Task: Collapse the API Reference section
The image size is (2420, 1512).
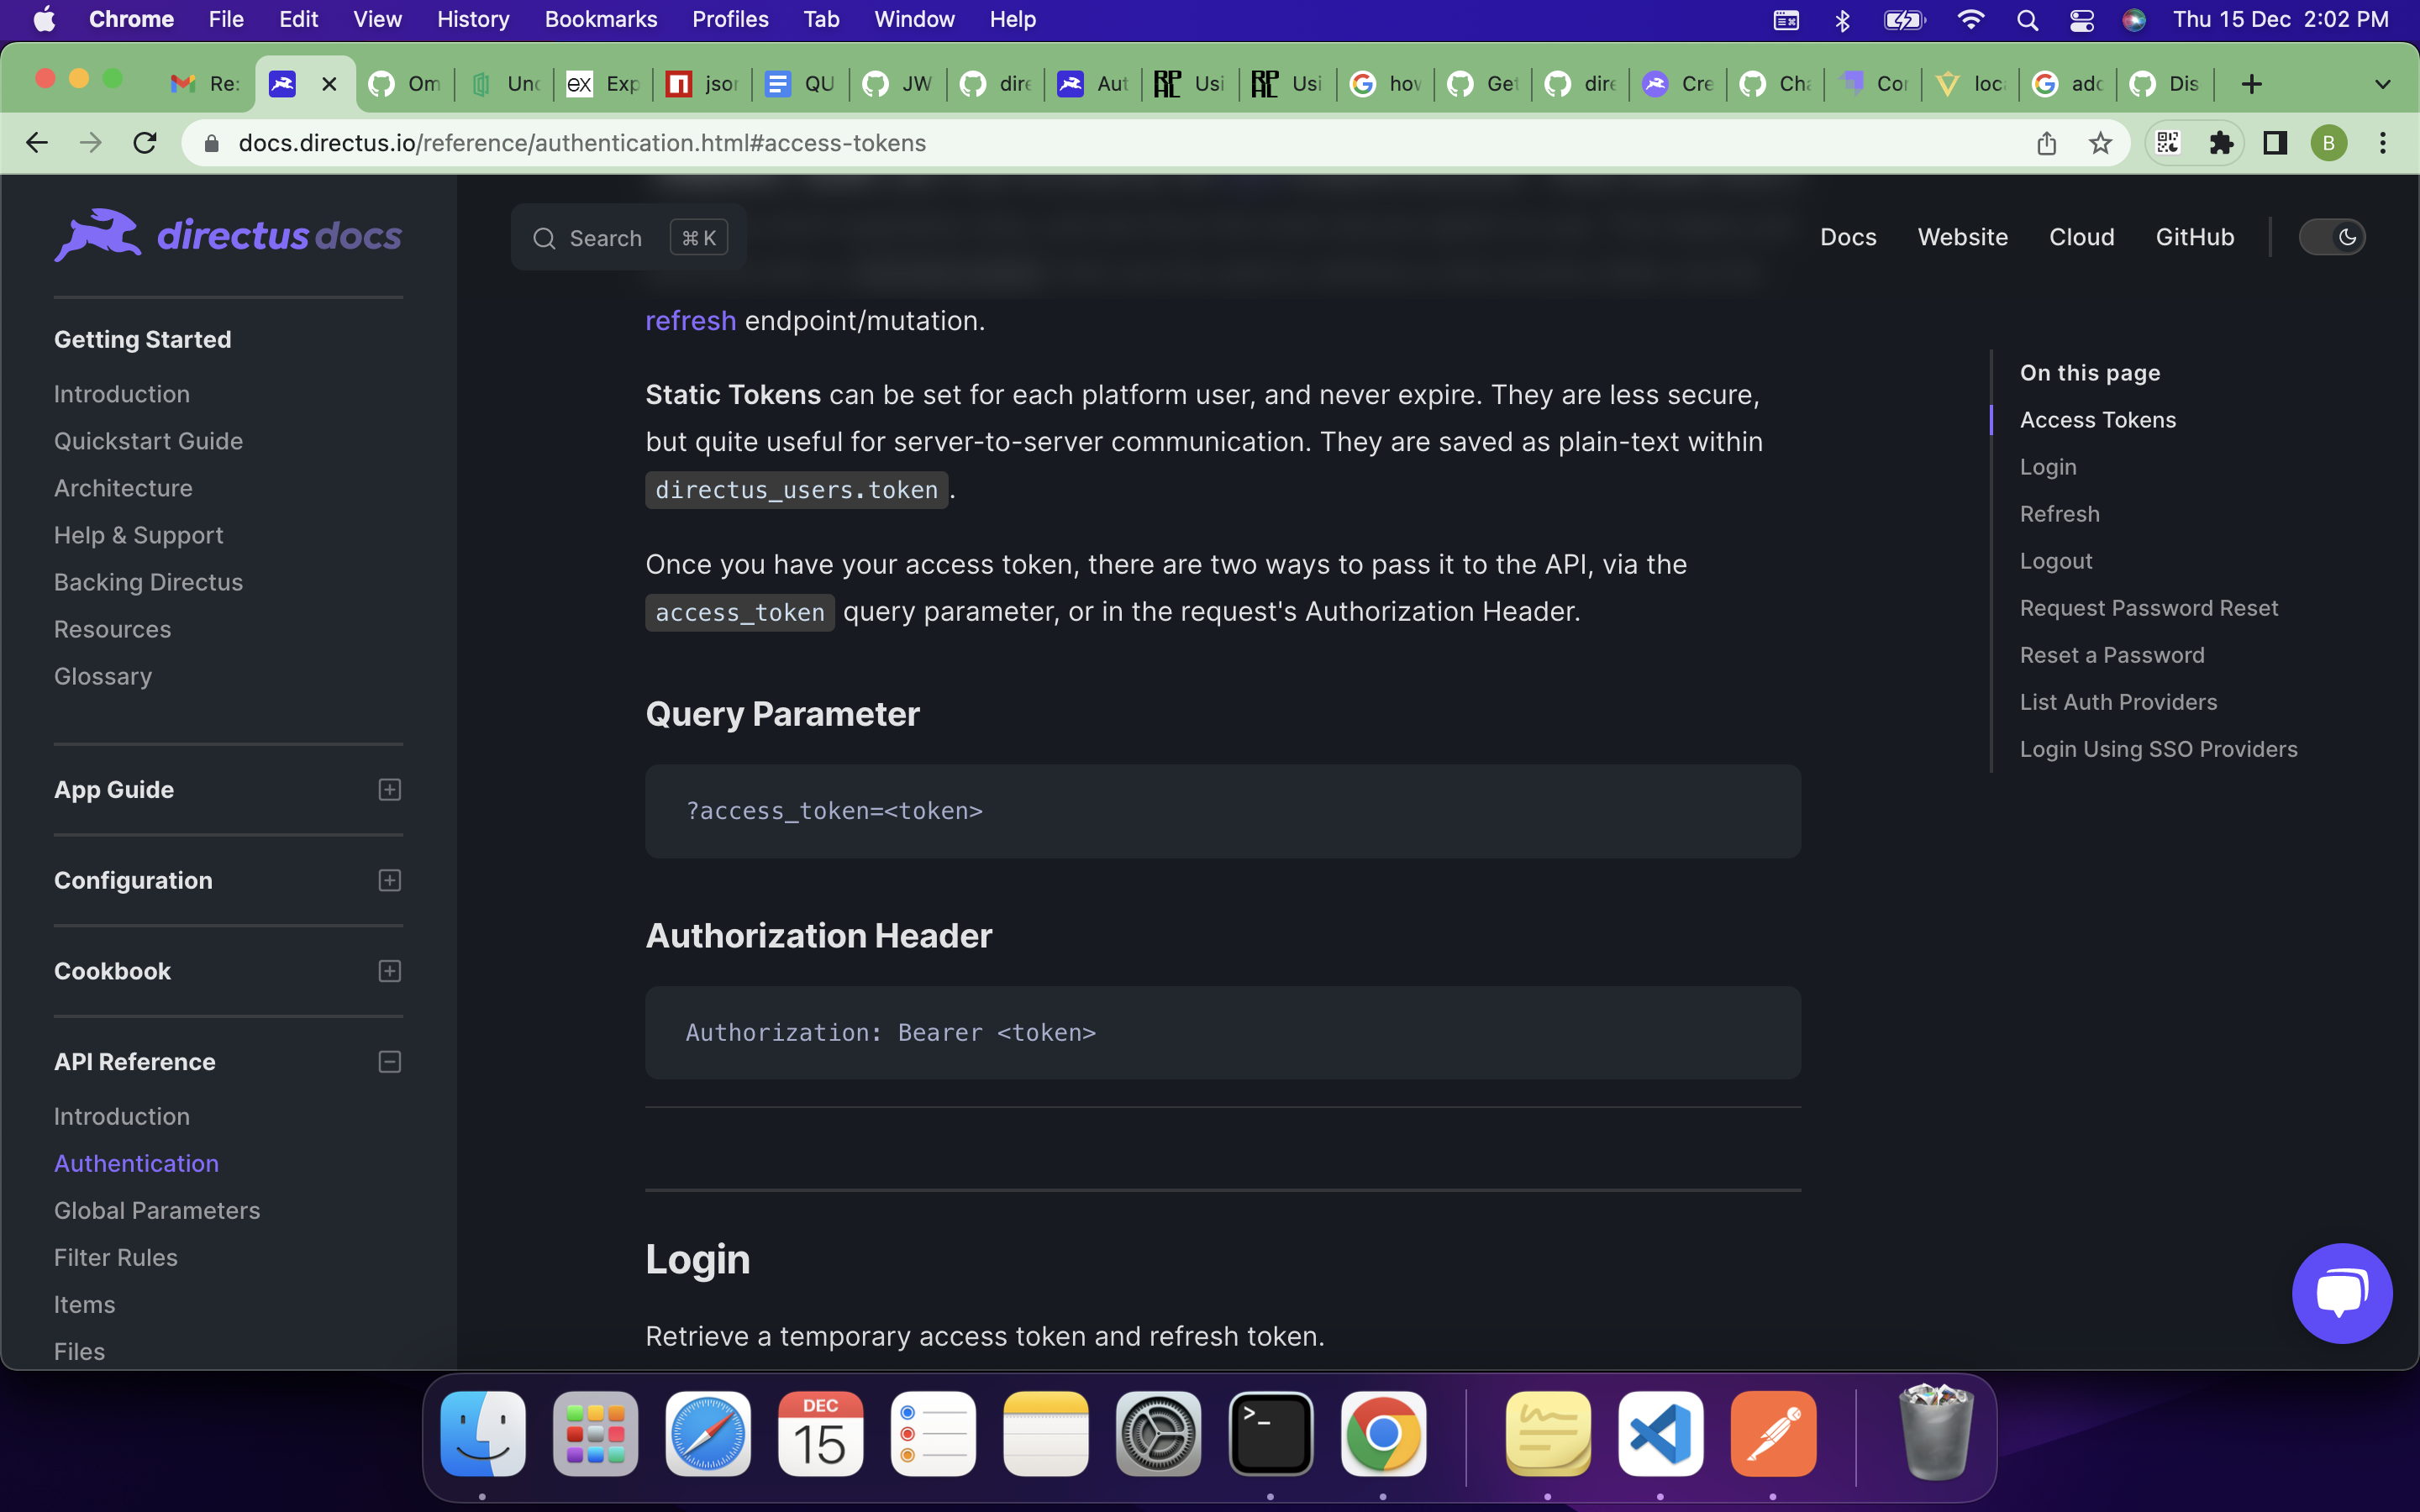Action: [389, 1062]
